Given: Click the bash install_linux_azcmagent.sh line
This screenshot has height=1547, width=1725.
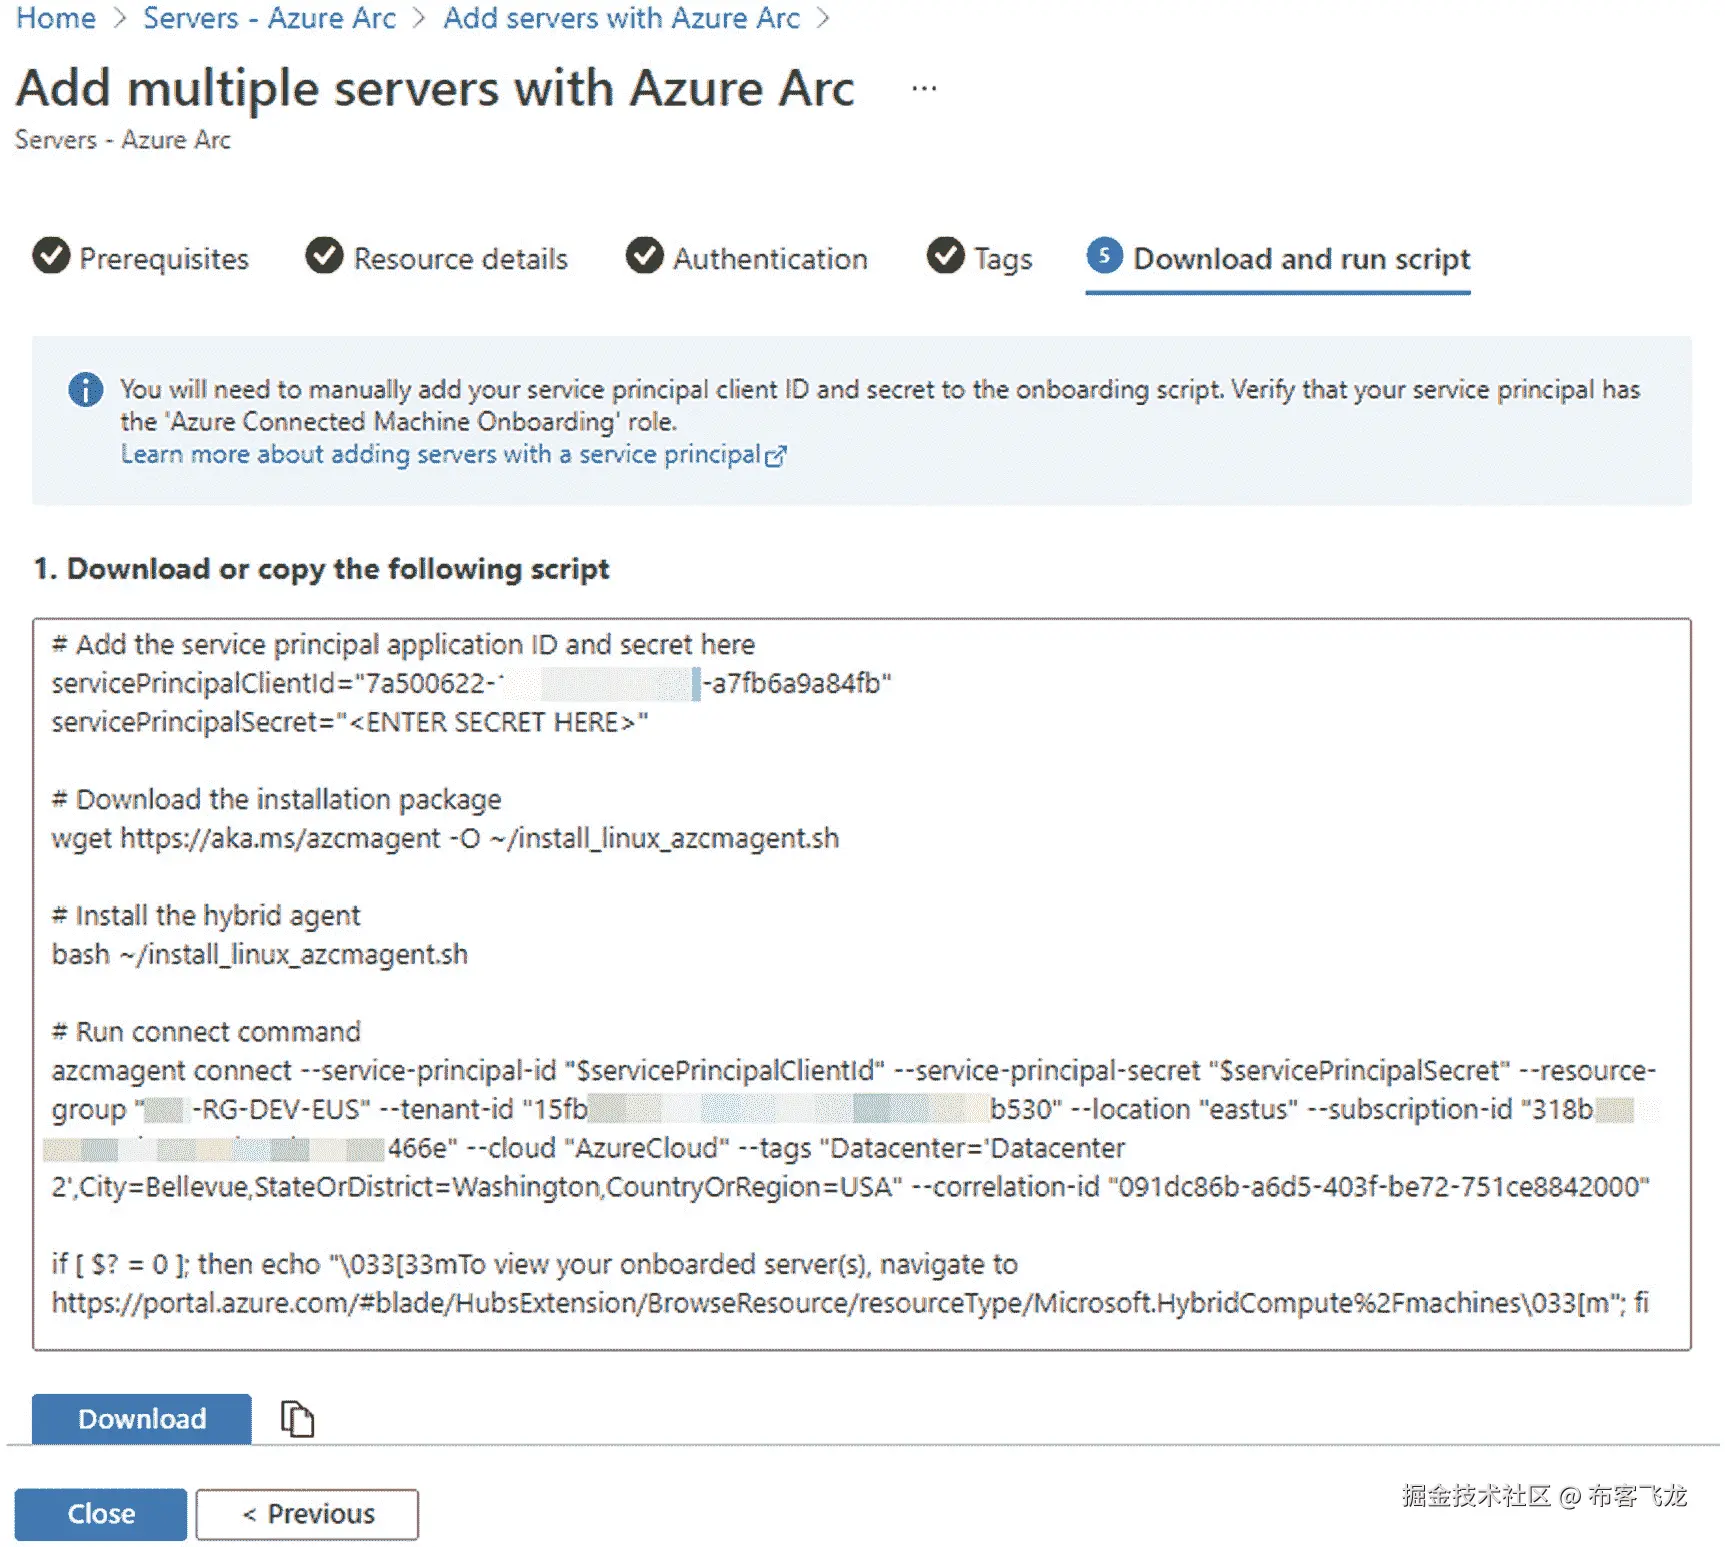Looking at the screenshot, I should click(260, 954).
